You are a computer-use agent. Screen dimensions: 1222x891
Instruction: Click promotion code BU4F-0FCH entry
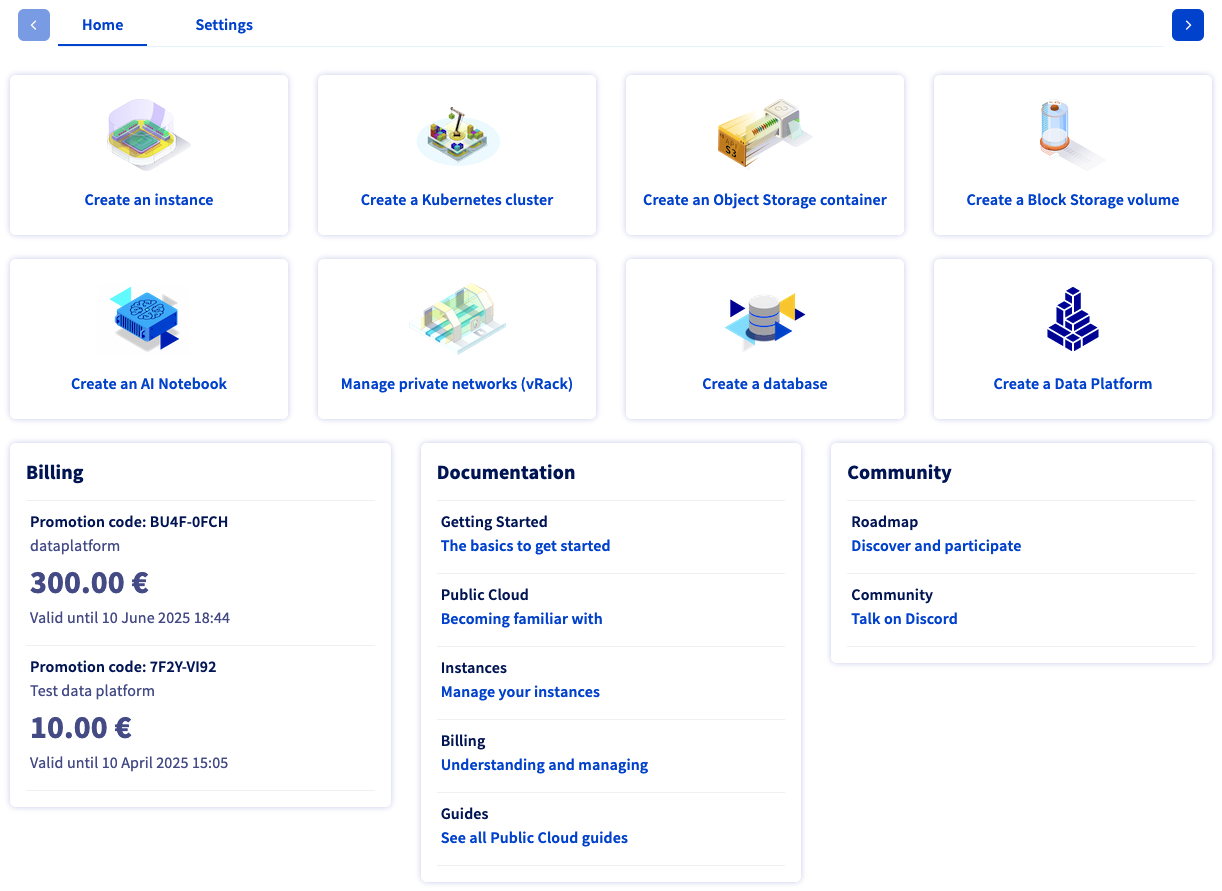tap(128, 521)
